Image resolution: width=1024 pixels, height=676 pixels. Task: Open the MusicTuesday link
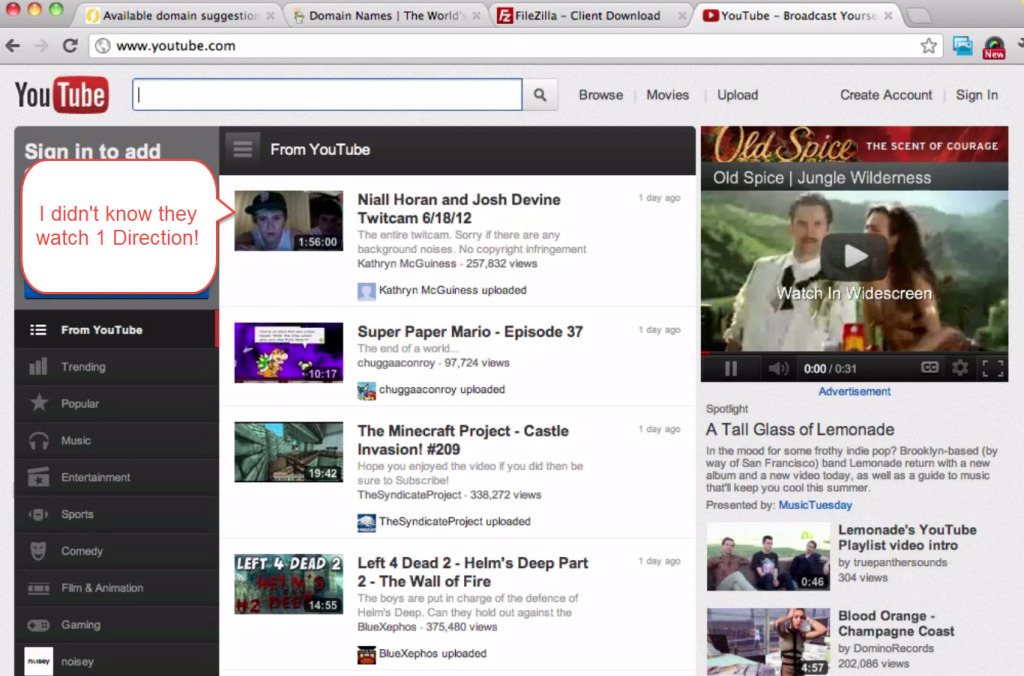point(815,505)
